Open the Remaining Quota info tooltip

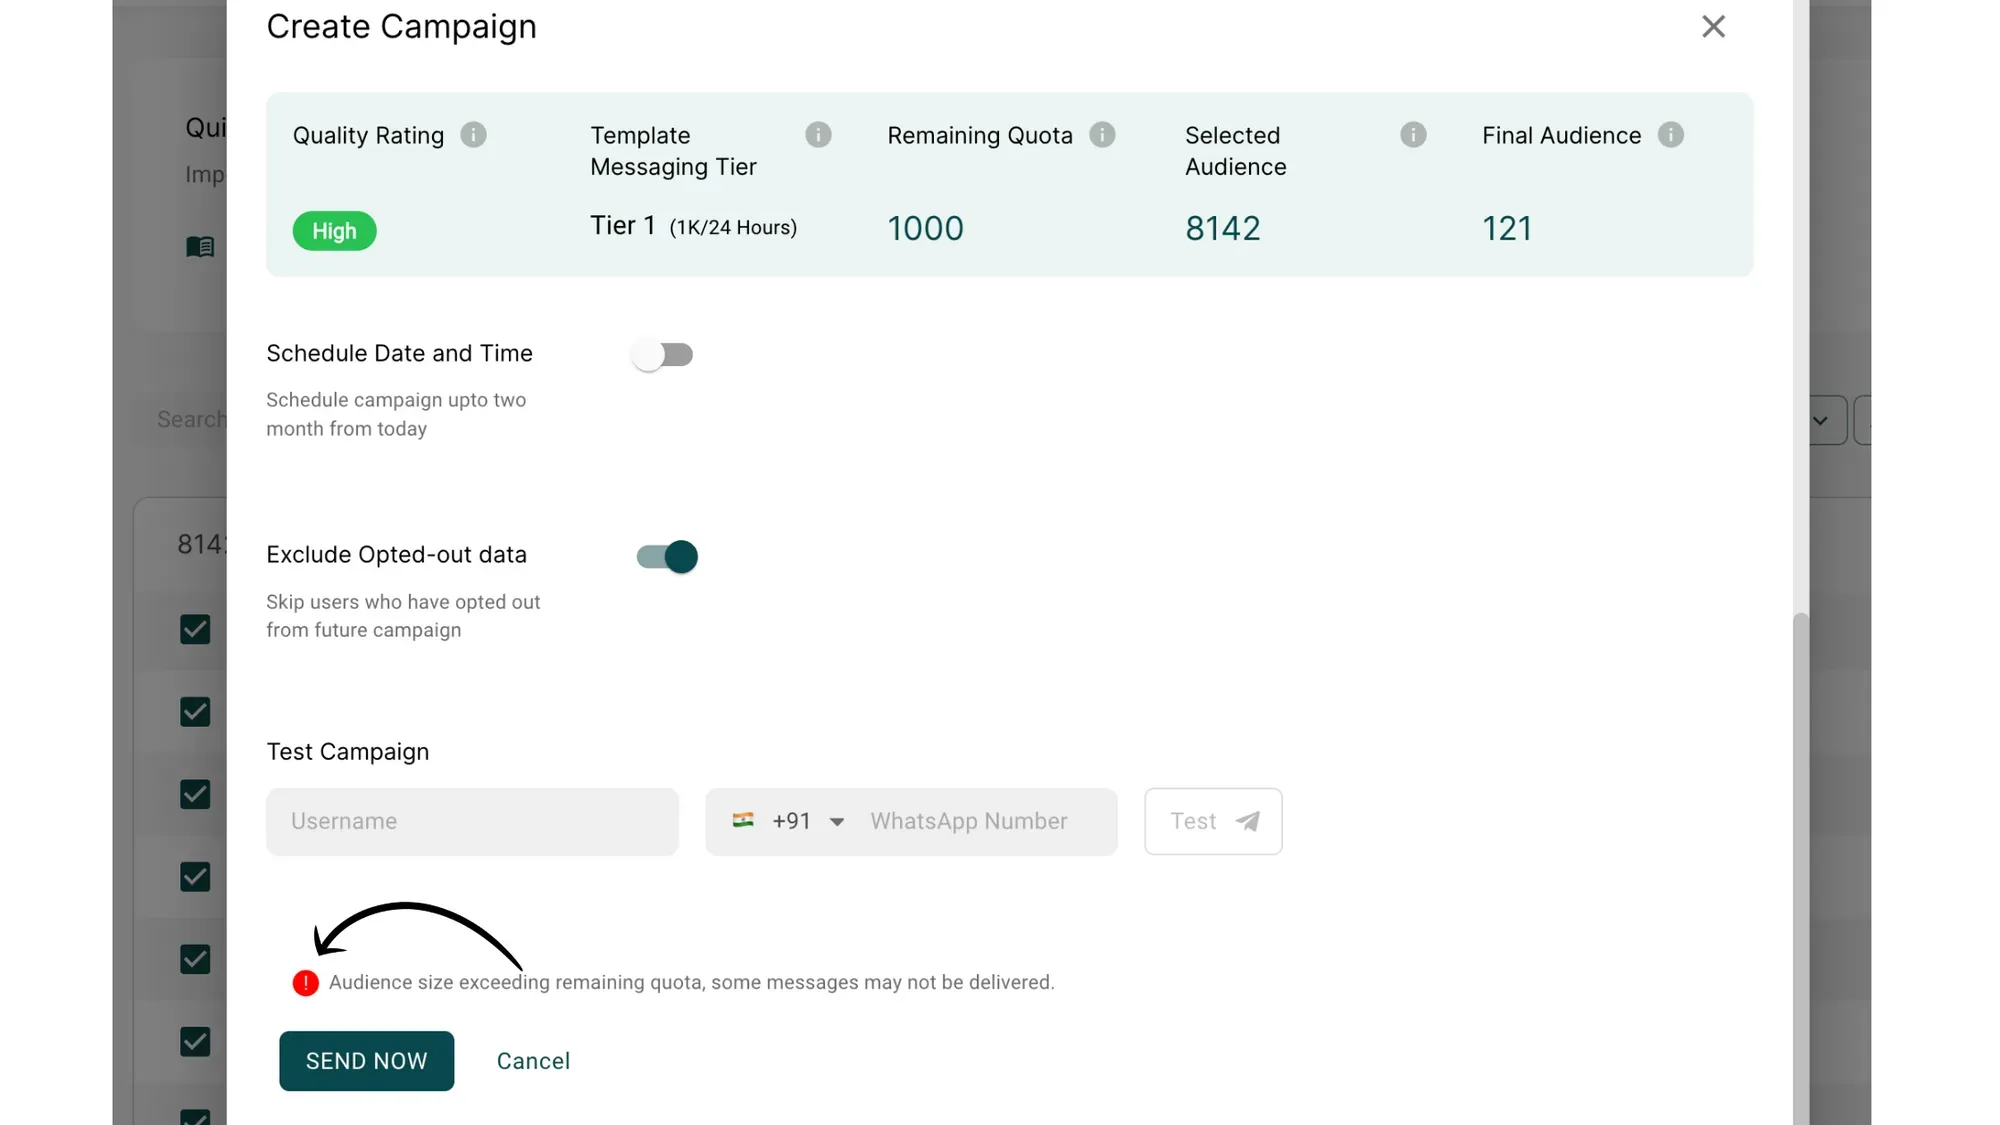tap(1103, 134)
